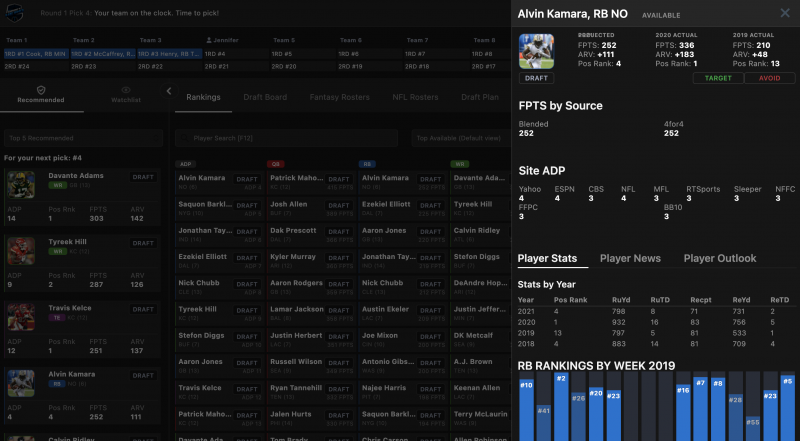Viewport: 800px width, 441px height.
Task: Click the QB position badge
Action: click(x=276, y=164)
